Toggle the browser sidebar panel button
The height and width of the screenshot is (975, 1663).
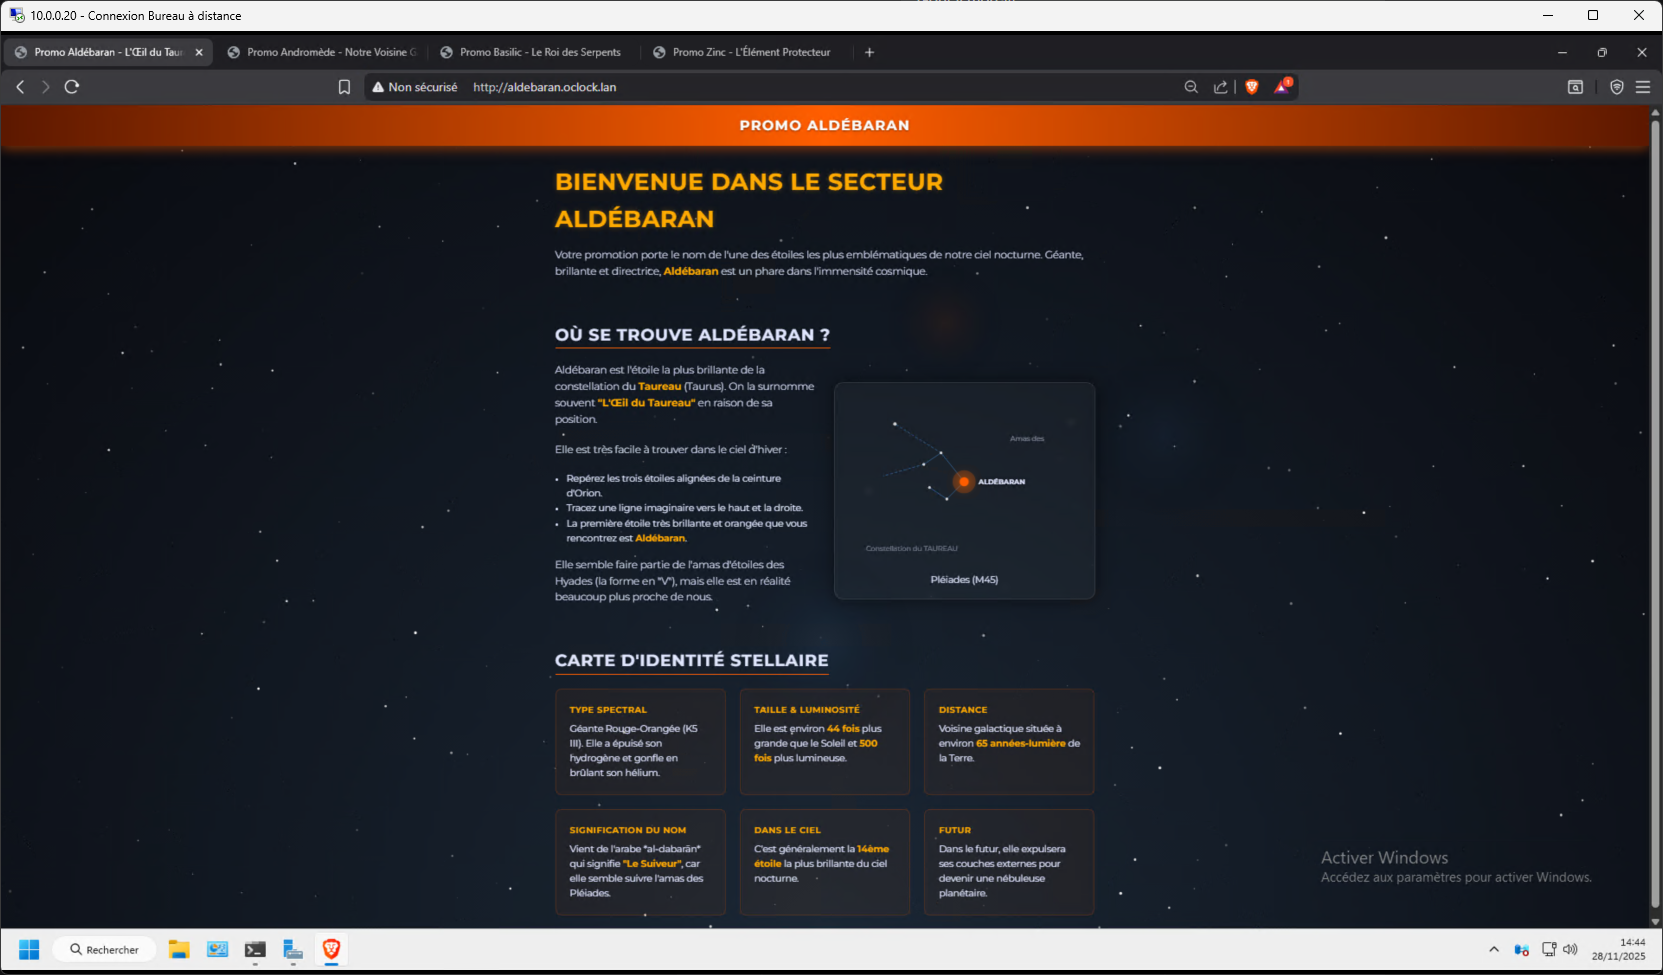[x=1575, y=87]
